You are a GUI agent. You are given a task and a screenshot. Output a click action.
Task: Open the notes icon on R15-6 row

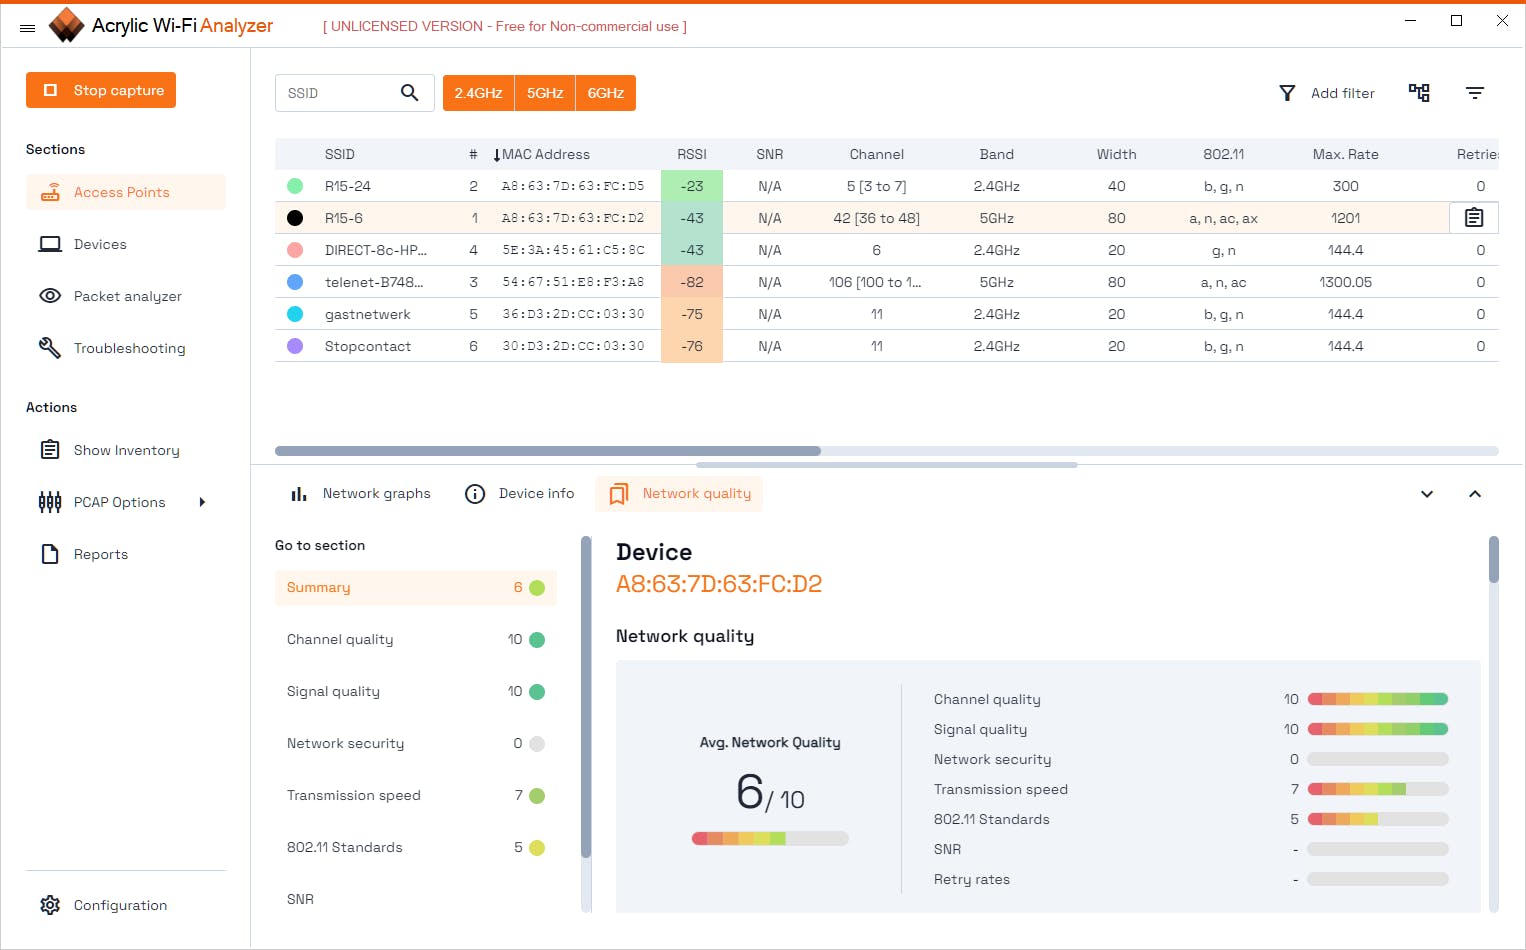tap(1474, 218)
